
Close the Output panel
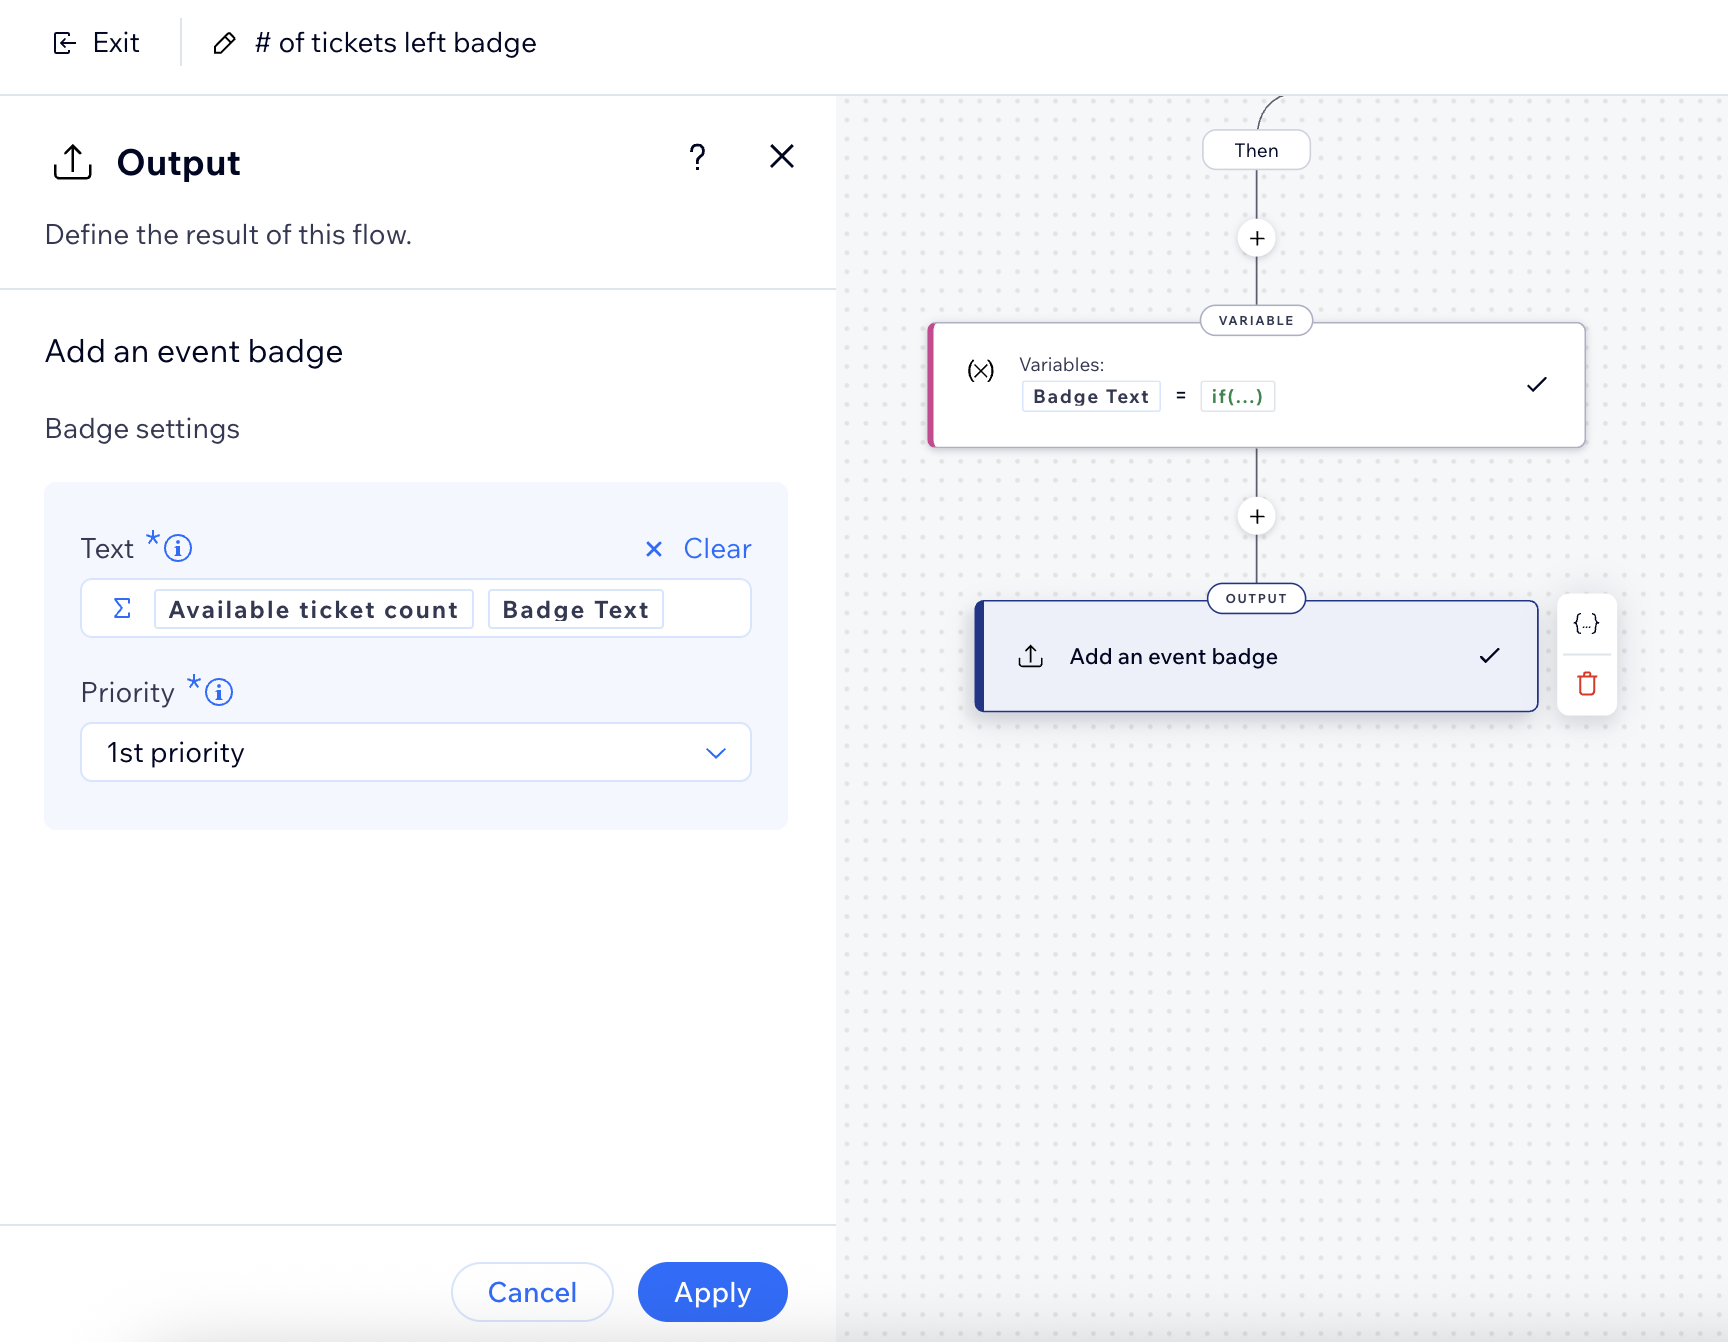click(x=781, y=156)
